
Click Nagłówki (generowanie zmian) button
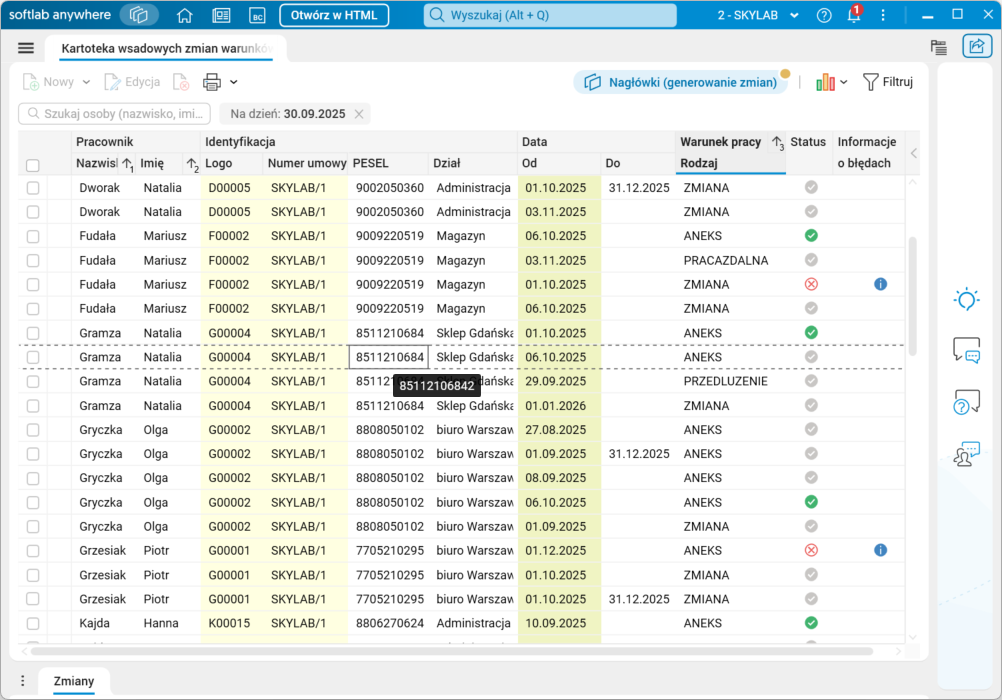coord(682,82)
